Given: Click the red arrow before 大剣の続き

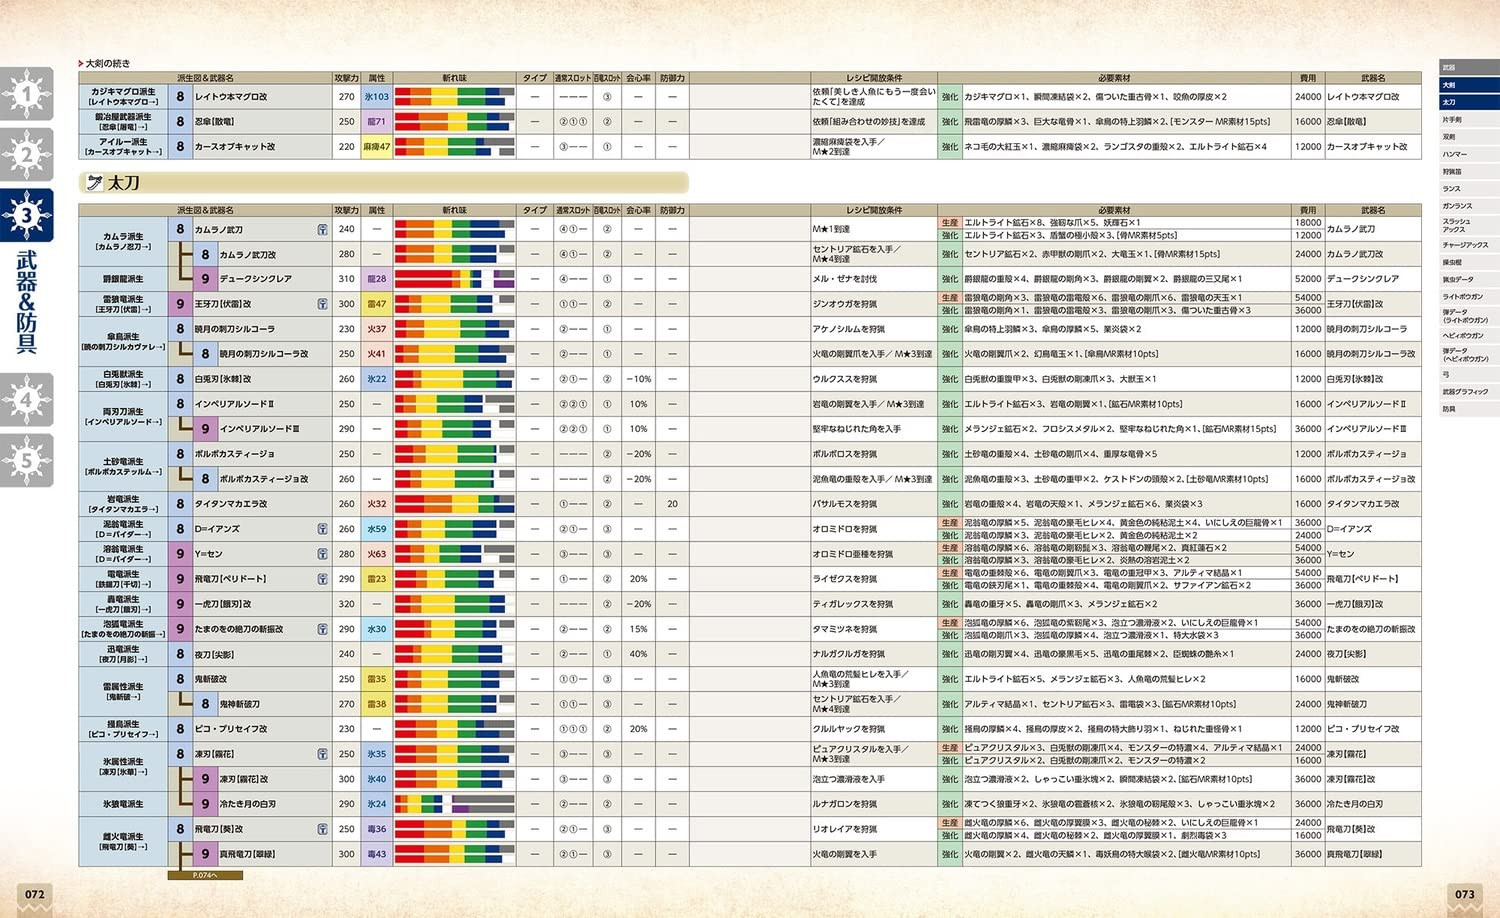Looking at the screenshot, I should click(80, 63).
